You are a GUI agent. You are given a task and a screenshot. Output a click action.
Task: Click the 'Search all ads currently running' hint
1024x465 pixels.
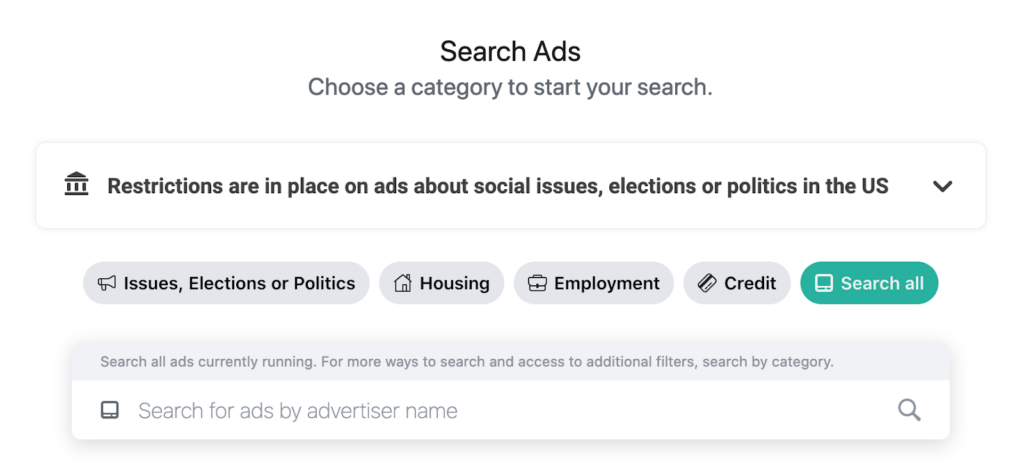[466, 362]
